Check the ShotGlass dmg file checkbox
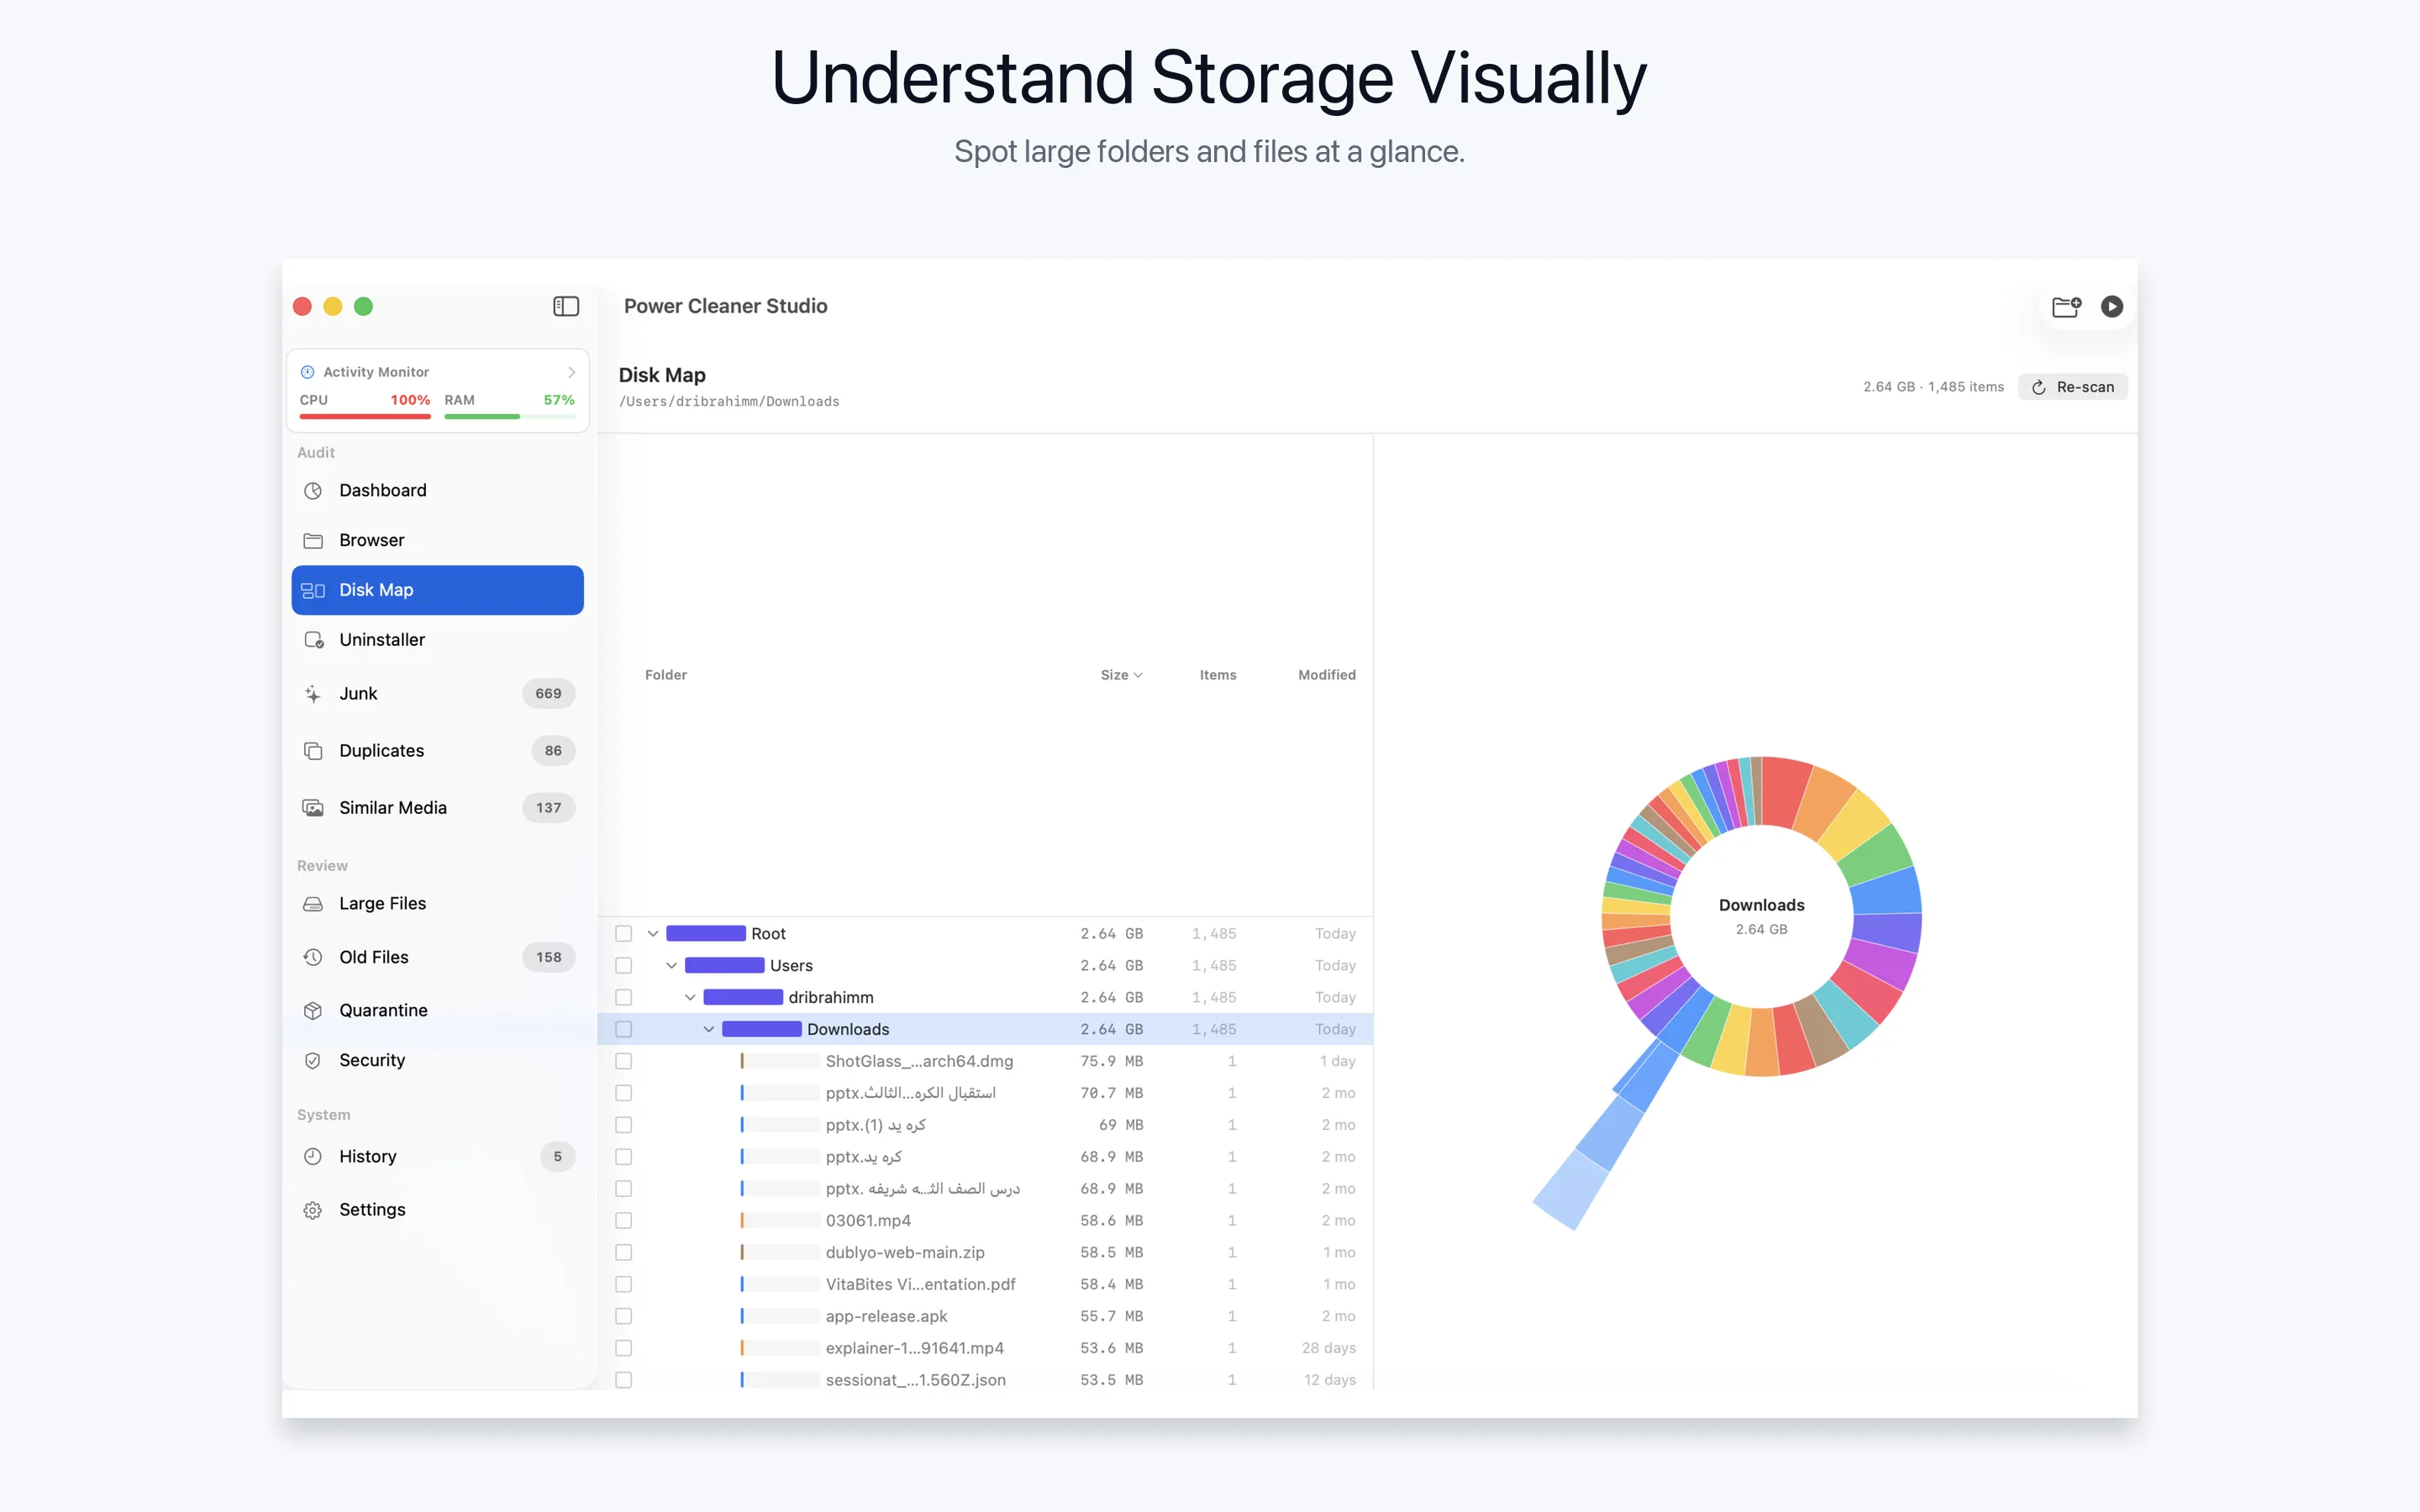This screenshot has height=1512, width=2420. point(624,1061)
